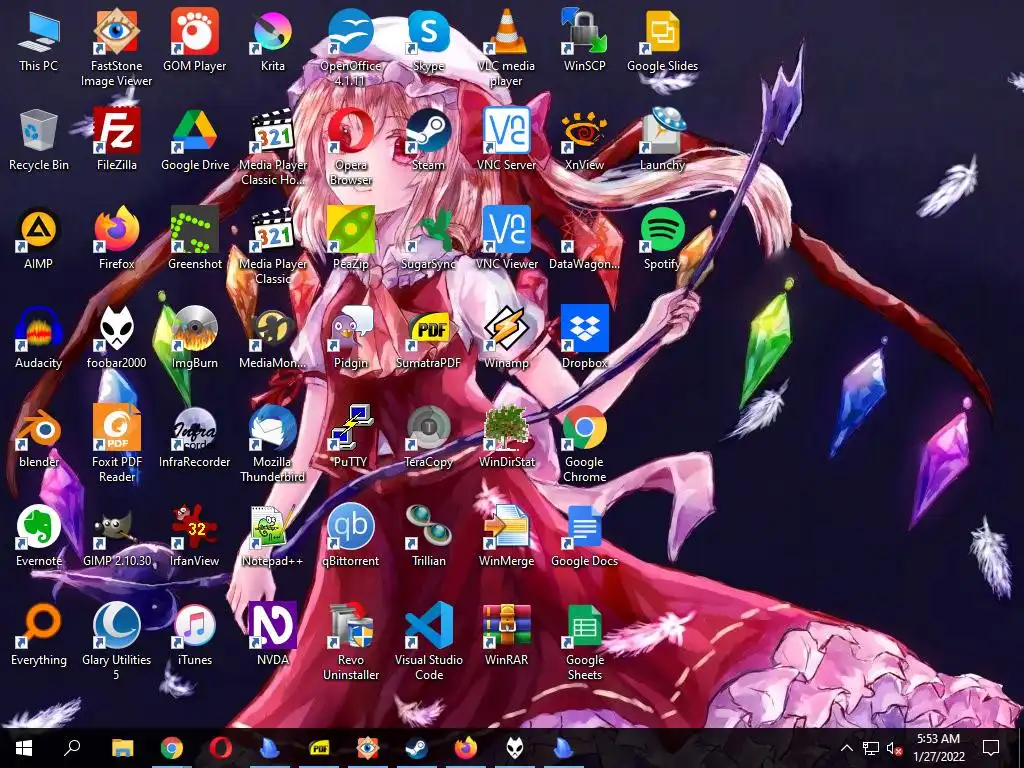Select the WinRAR desktop shortcut
Viewport: 1024px width, 768px height.
tap(506, 634)
